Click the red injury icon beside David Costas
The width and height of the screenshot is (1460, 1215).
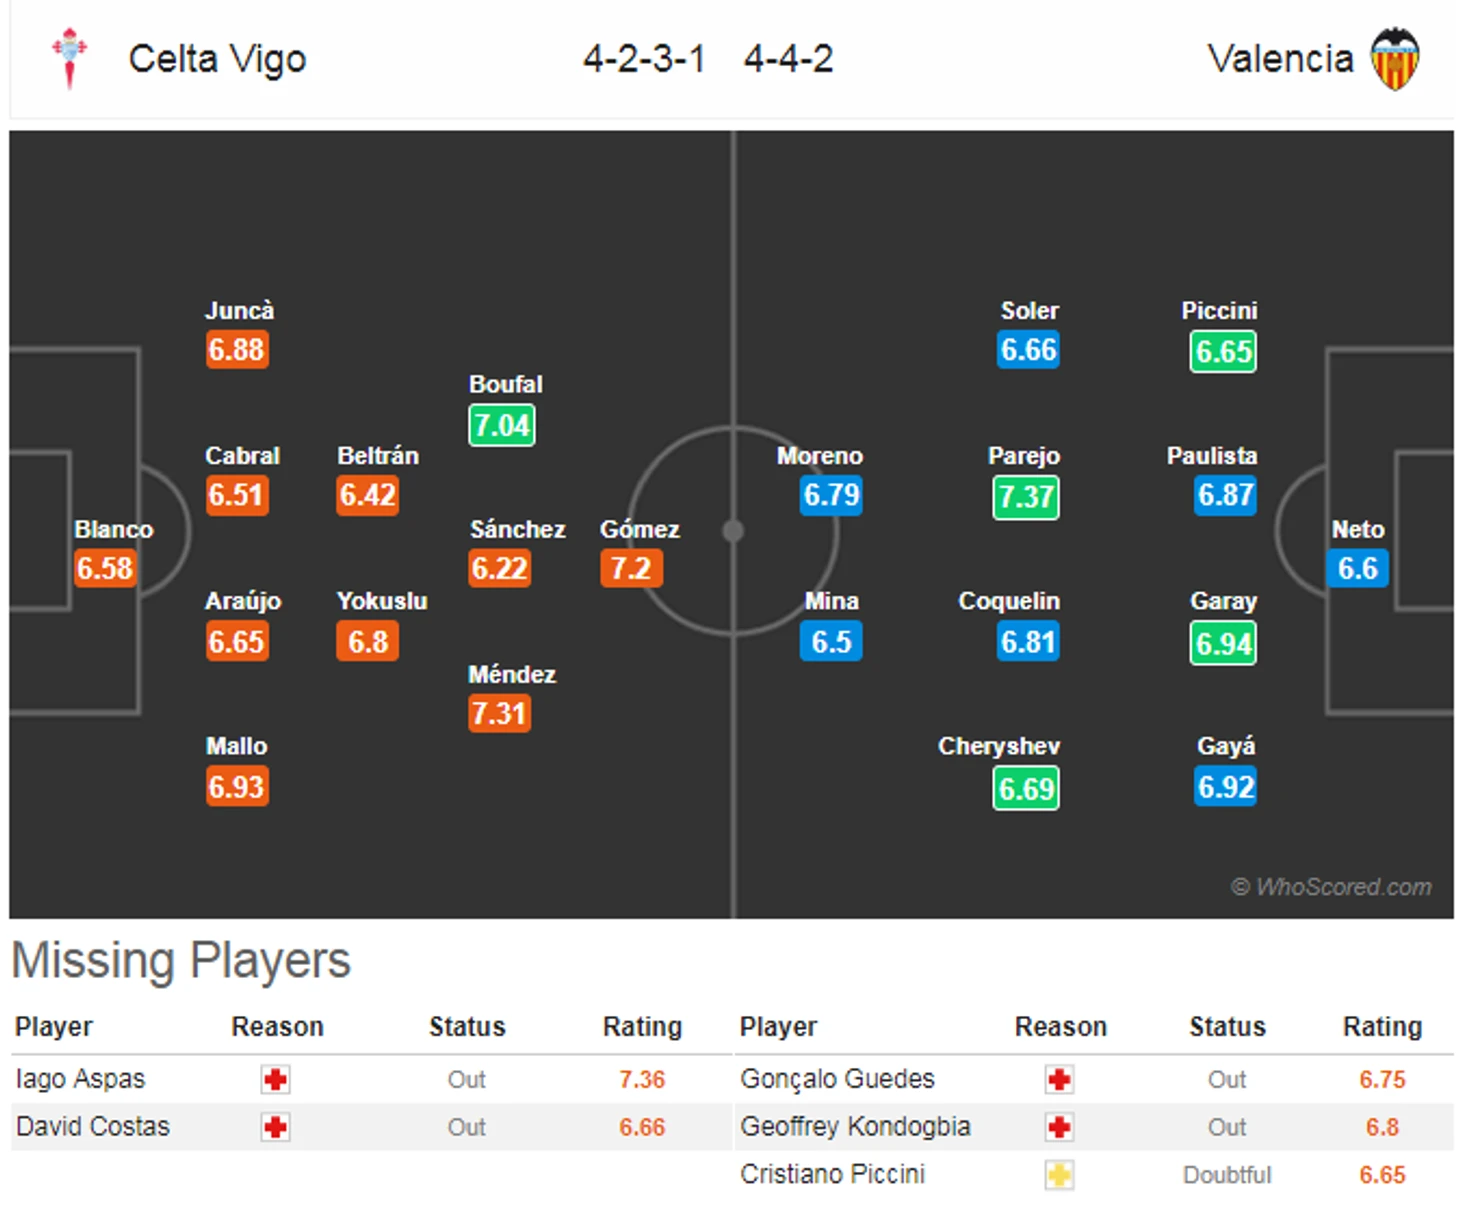pyautogui.click(x=275, y=1127)
